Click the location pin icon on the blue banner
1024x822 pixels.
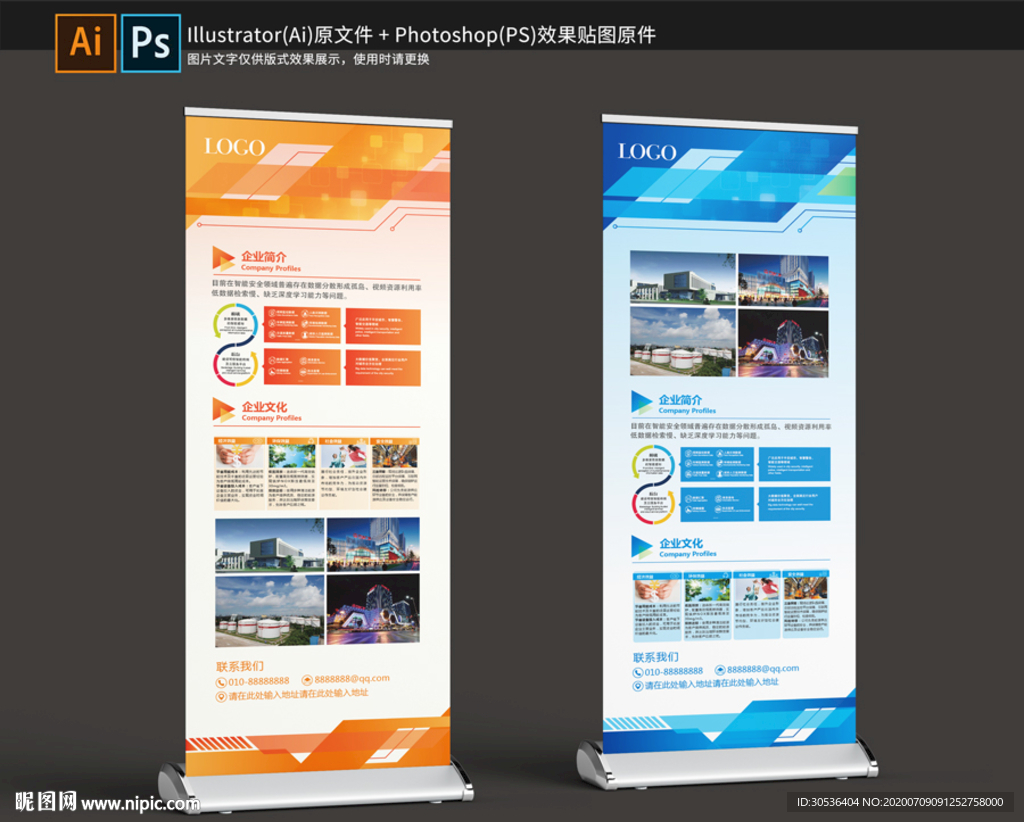click(x=637, y=686)
